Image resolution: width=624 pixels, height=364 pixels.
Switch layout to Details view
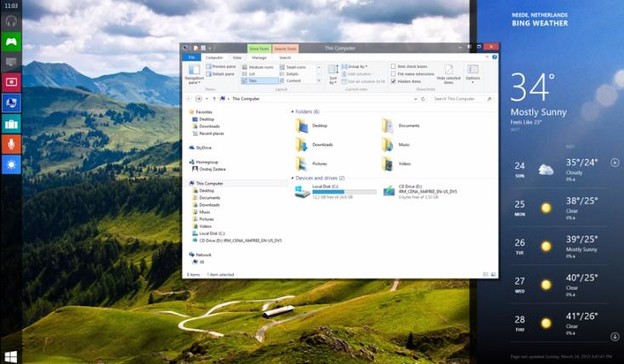[x=289, y=74]
